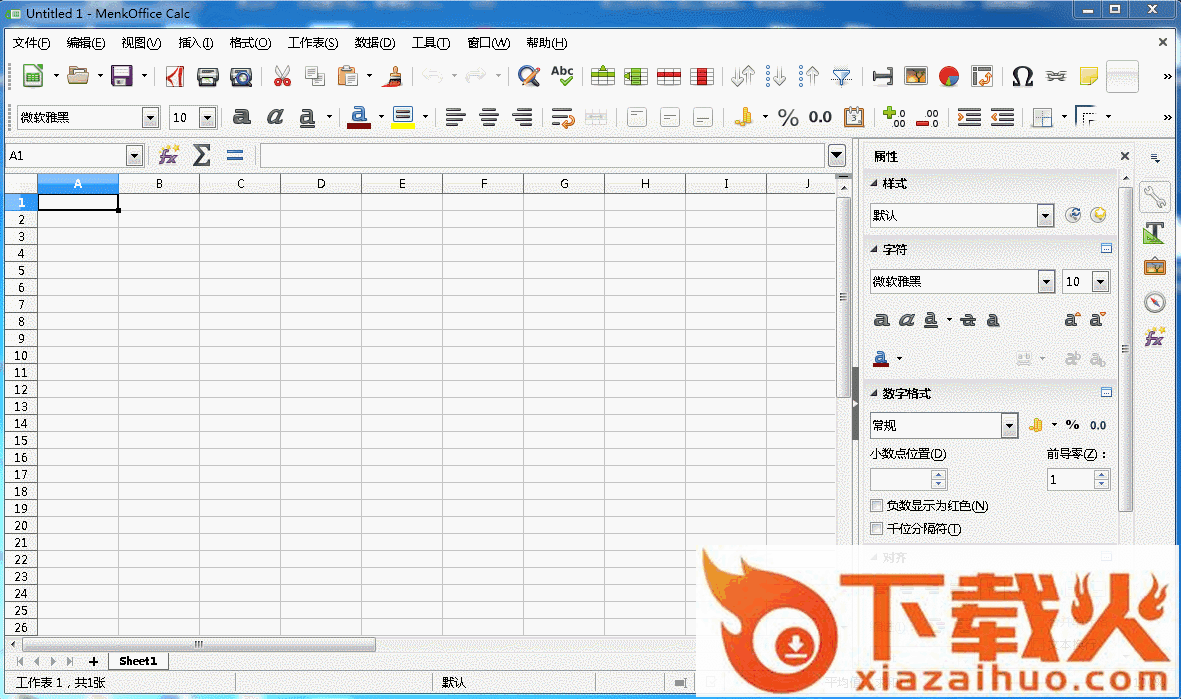
Task: Add new sheet with plus button
Action: pos(93,661)
